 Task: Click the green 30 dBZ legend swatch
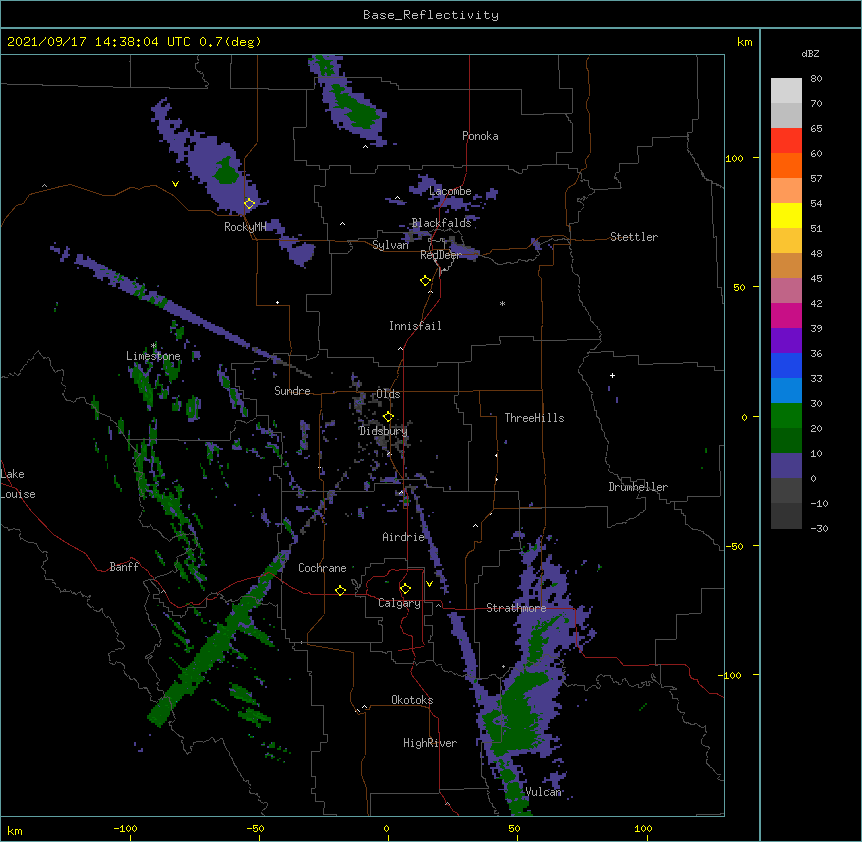point(786,416)
